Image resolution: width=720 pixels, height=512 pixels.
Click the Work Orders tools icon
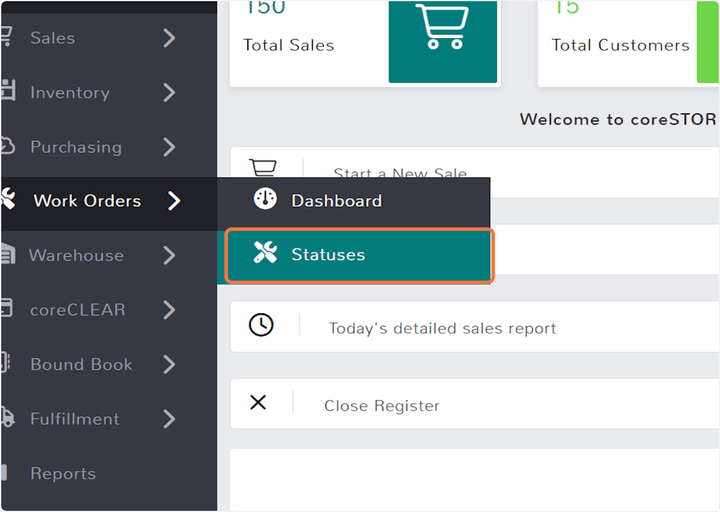[x=6, y=200]
